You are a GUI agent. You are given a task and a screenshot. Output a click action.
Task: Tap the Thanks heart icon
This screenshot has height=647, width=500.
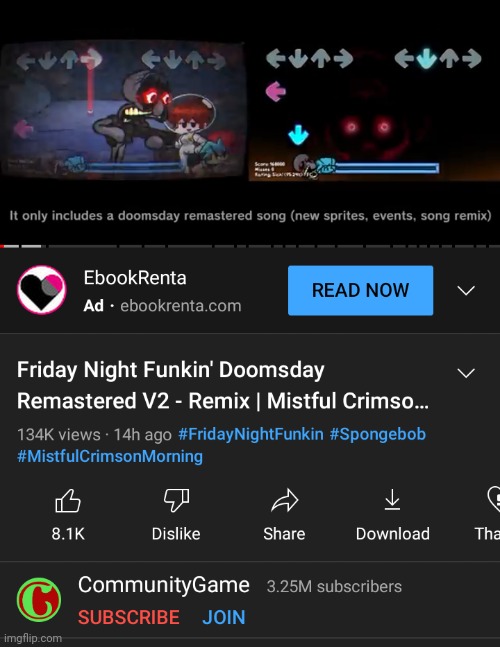(494, 498)
